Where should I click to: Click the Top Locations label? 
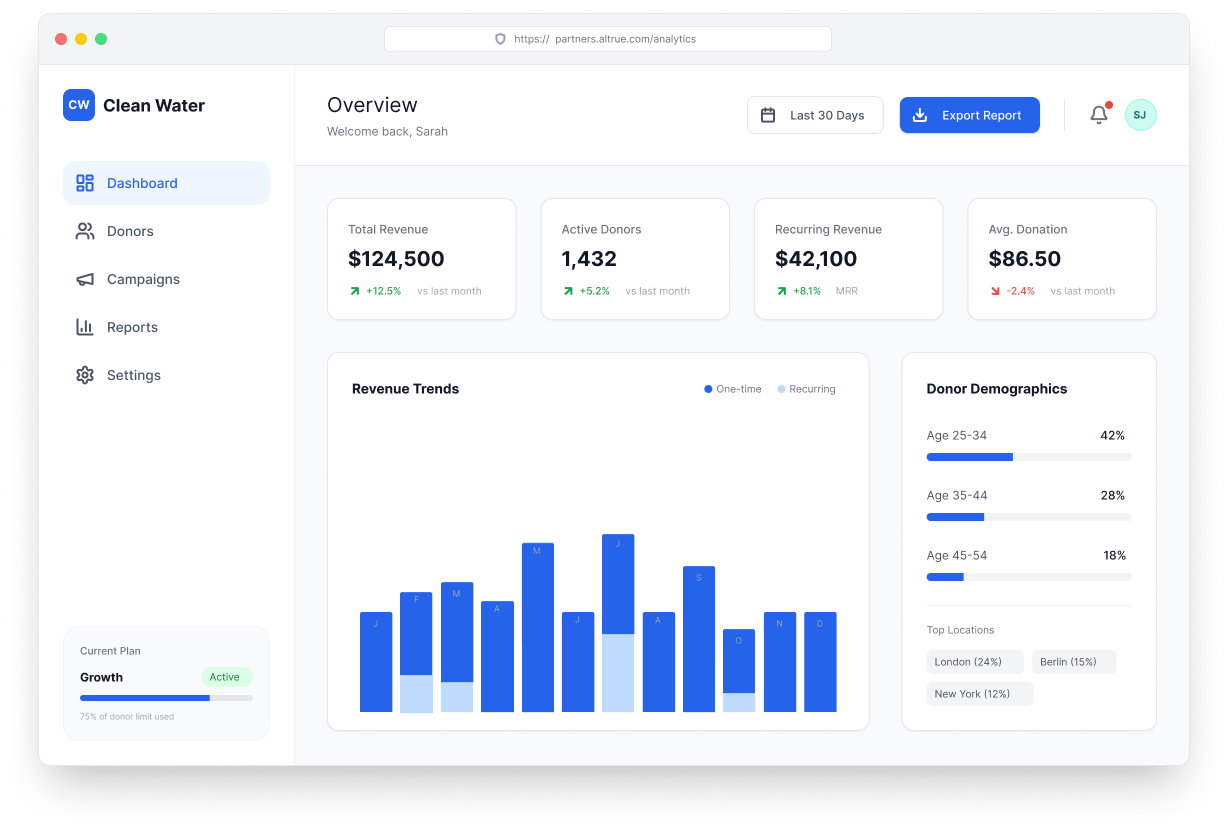(961, 630)
